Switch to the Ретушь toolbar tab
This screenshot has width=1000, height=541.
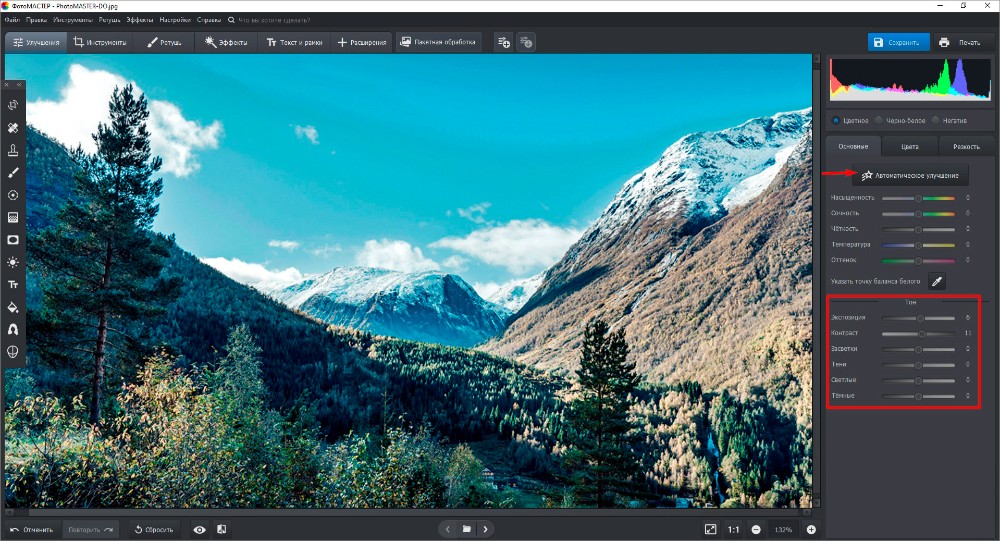164,42
